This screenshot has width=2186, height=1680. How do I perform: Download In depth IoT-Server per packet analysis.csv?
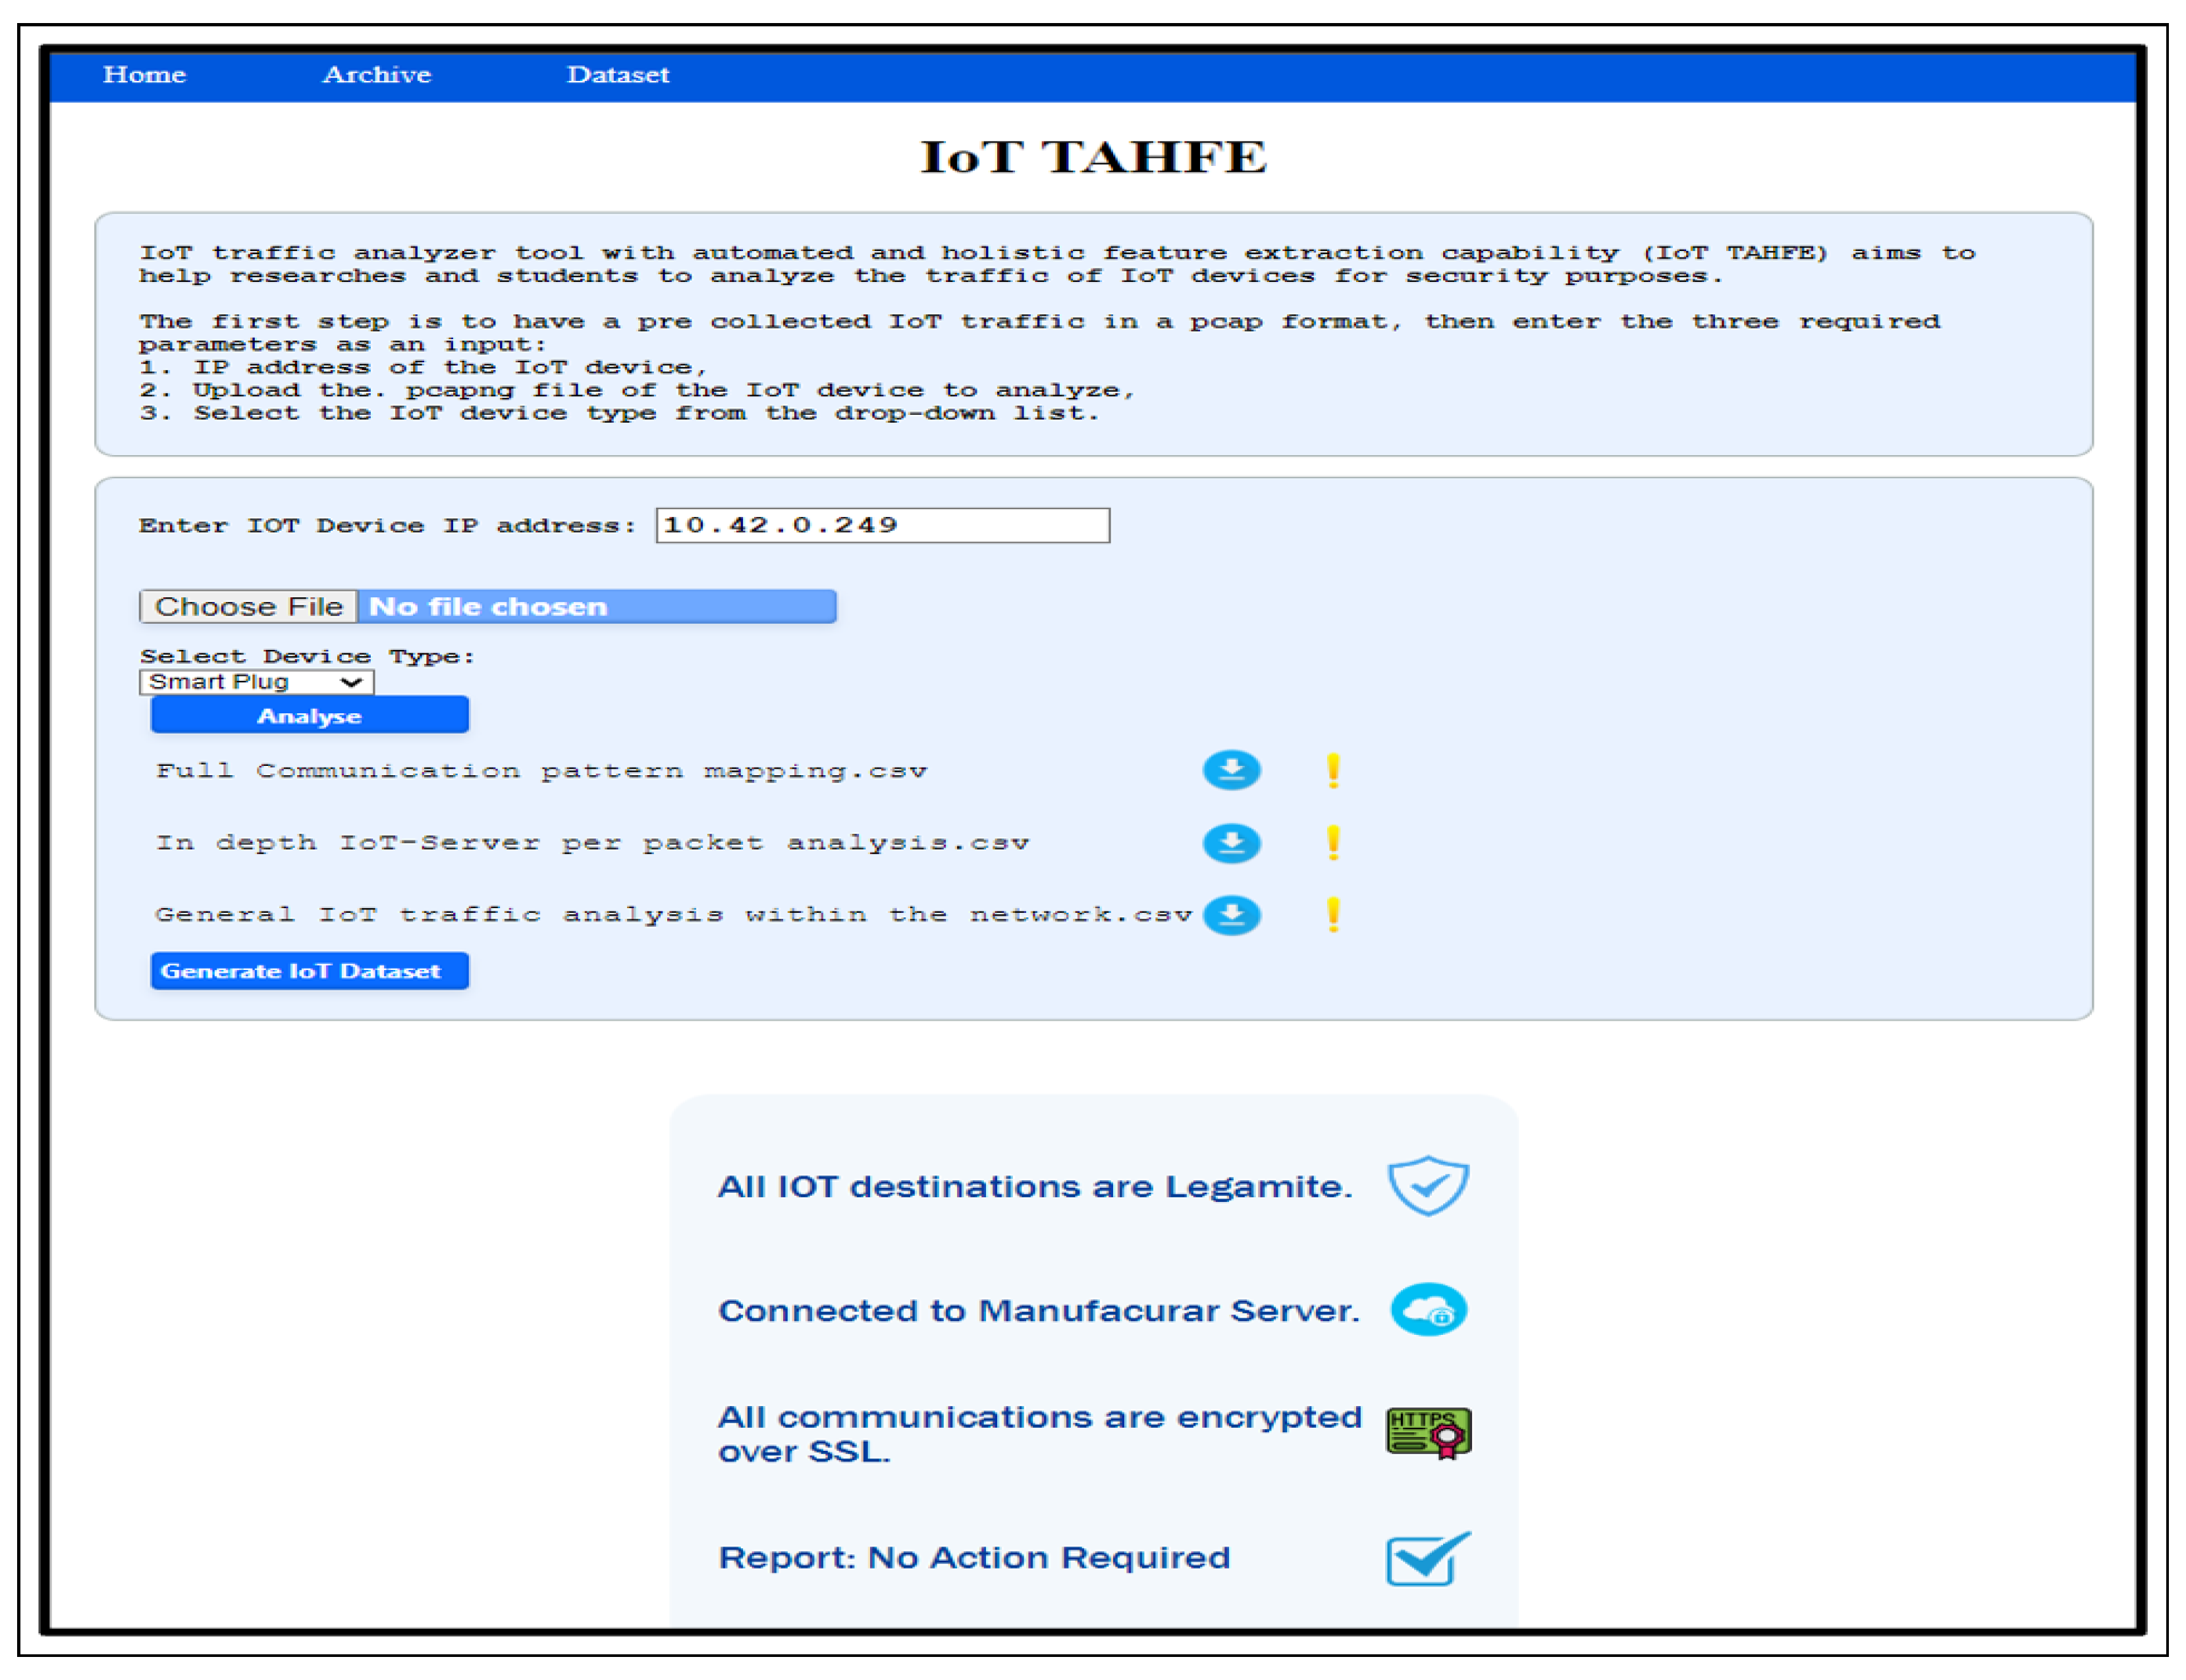[1231, 843]
